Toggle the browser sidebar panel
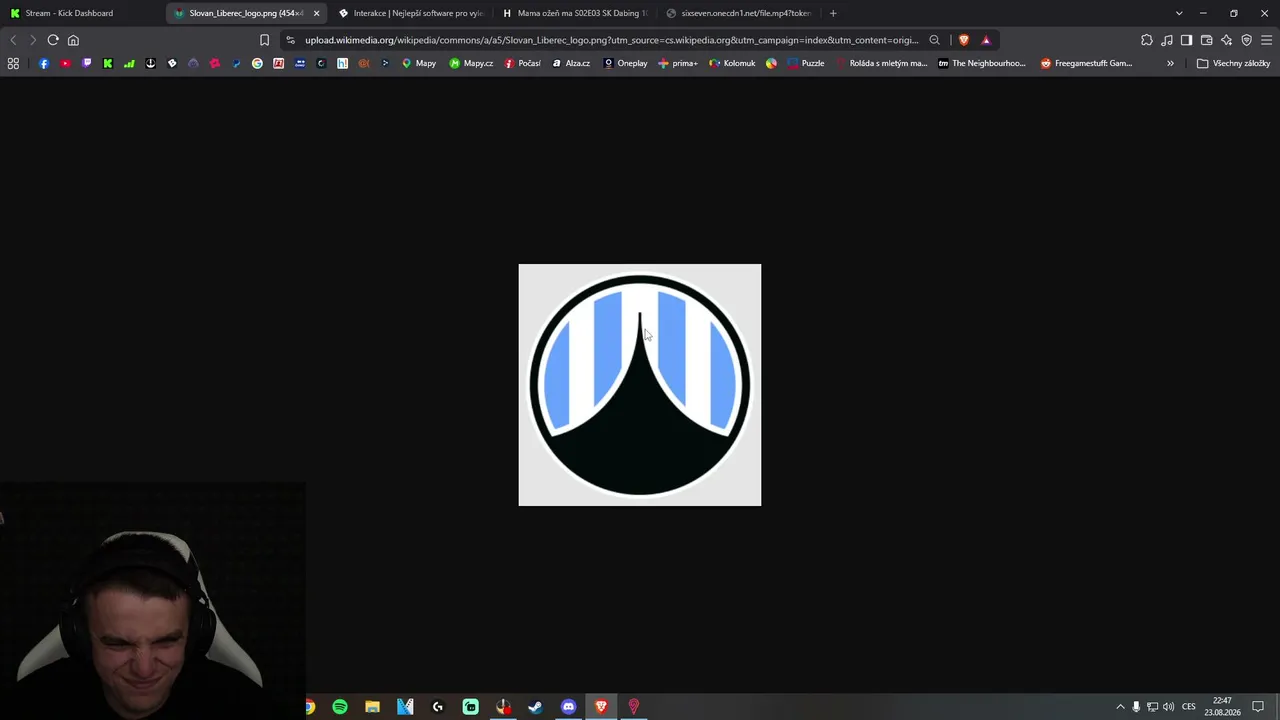The image size is (1280, 720). click(1186, 40)
